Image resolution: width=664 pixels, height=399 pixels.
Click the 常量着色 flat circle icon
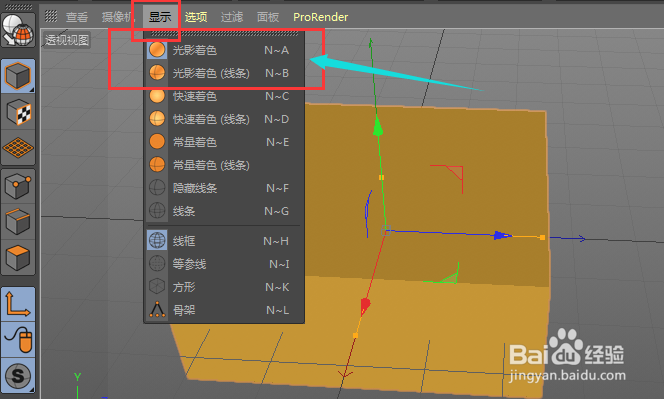pyautogui.click(x=157, y=142)
